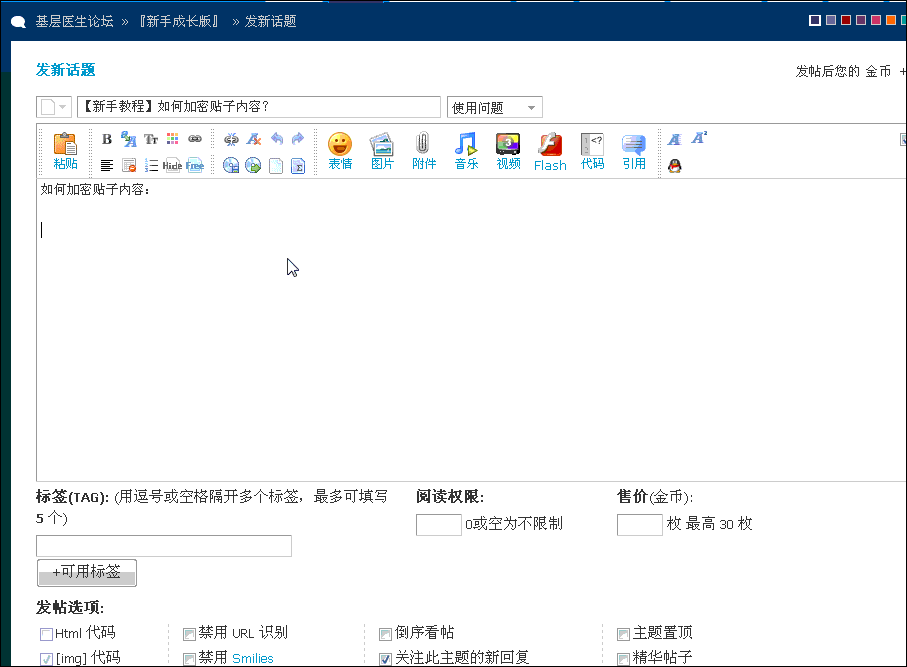Insert music via 音乐 icon

(466, 150)
